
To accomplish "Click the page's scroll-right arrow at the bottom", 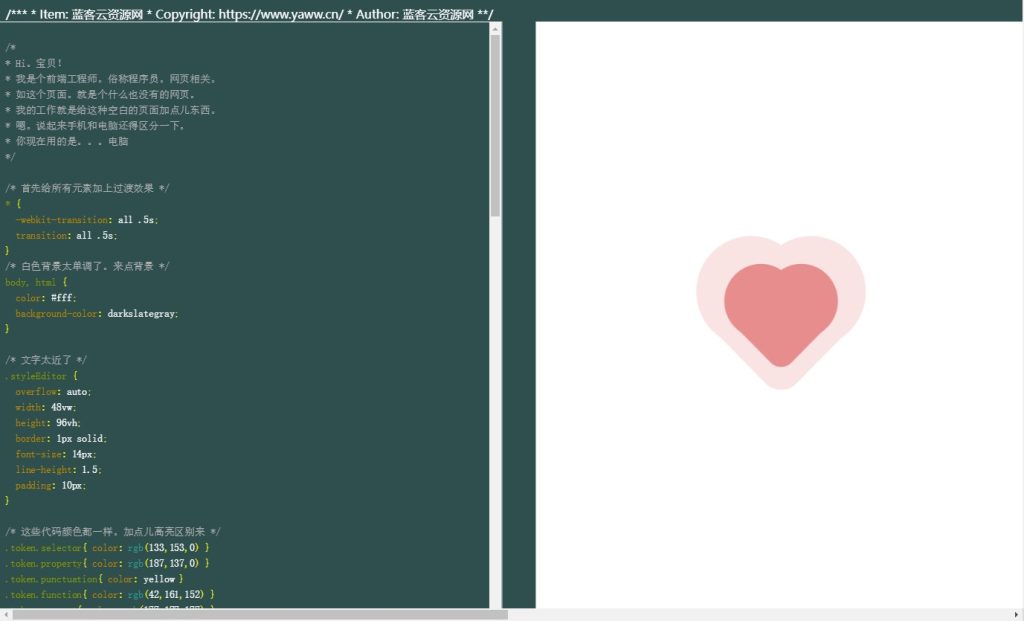I will click(x=1017, y=614).
